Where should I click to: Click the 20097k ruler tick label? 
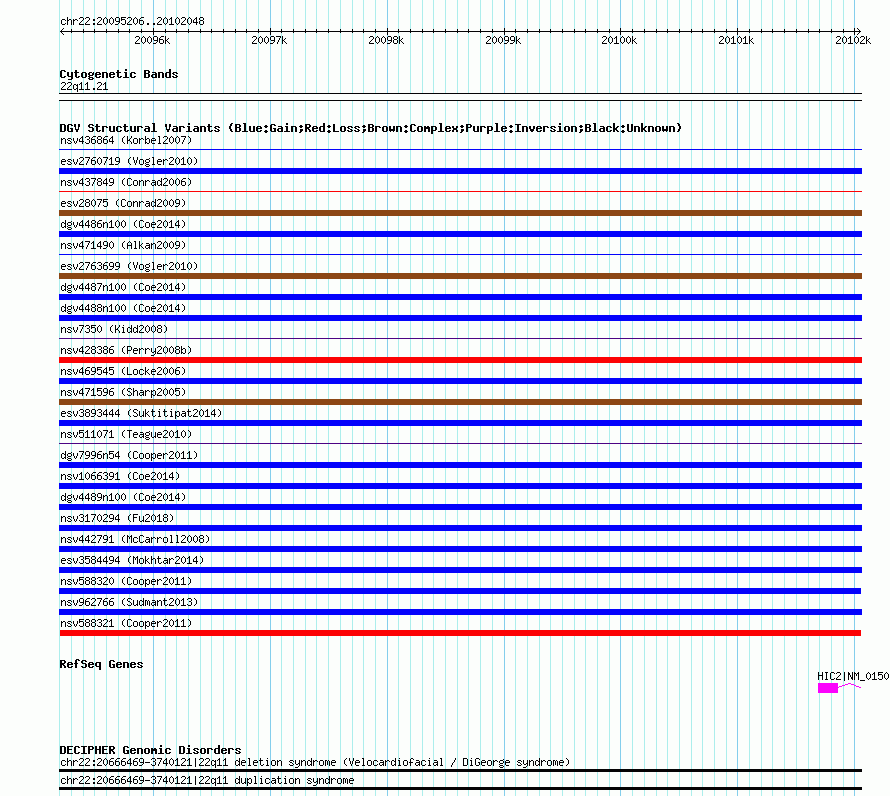pyautogui.click(x=269, y=40)
